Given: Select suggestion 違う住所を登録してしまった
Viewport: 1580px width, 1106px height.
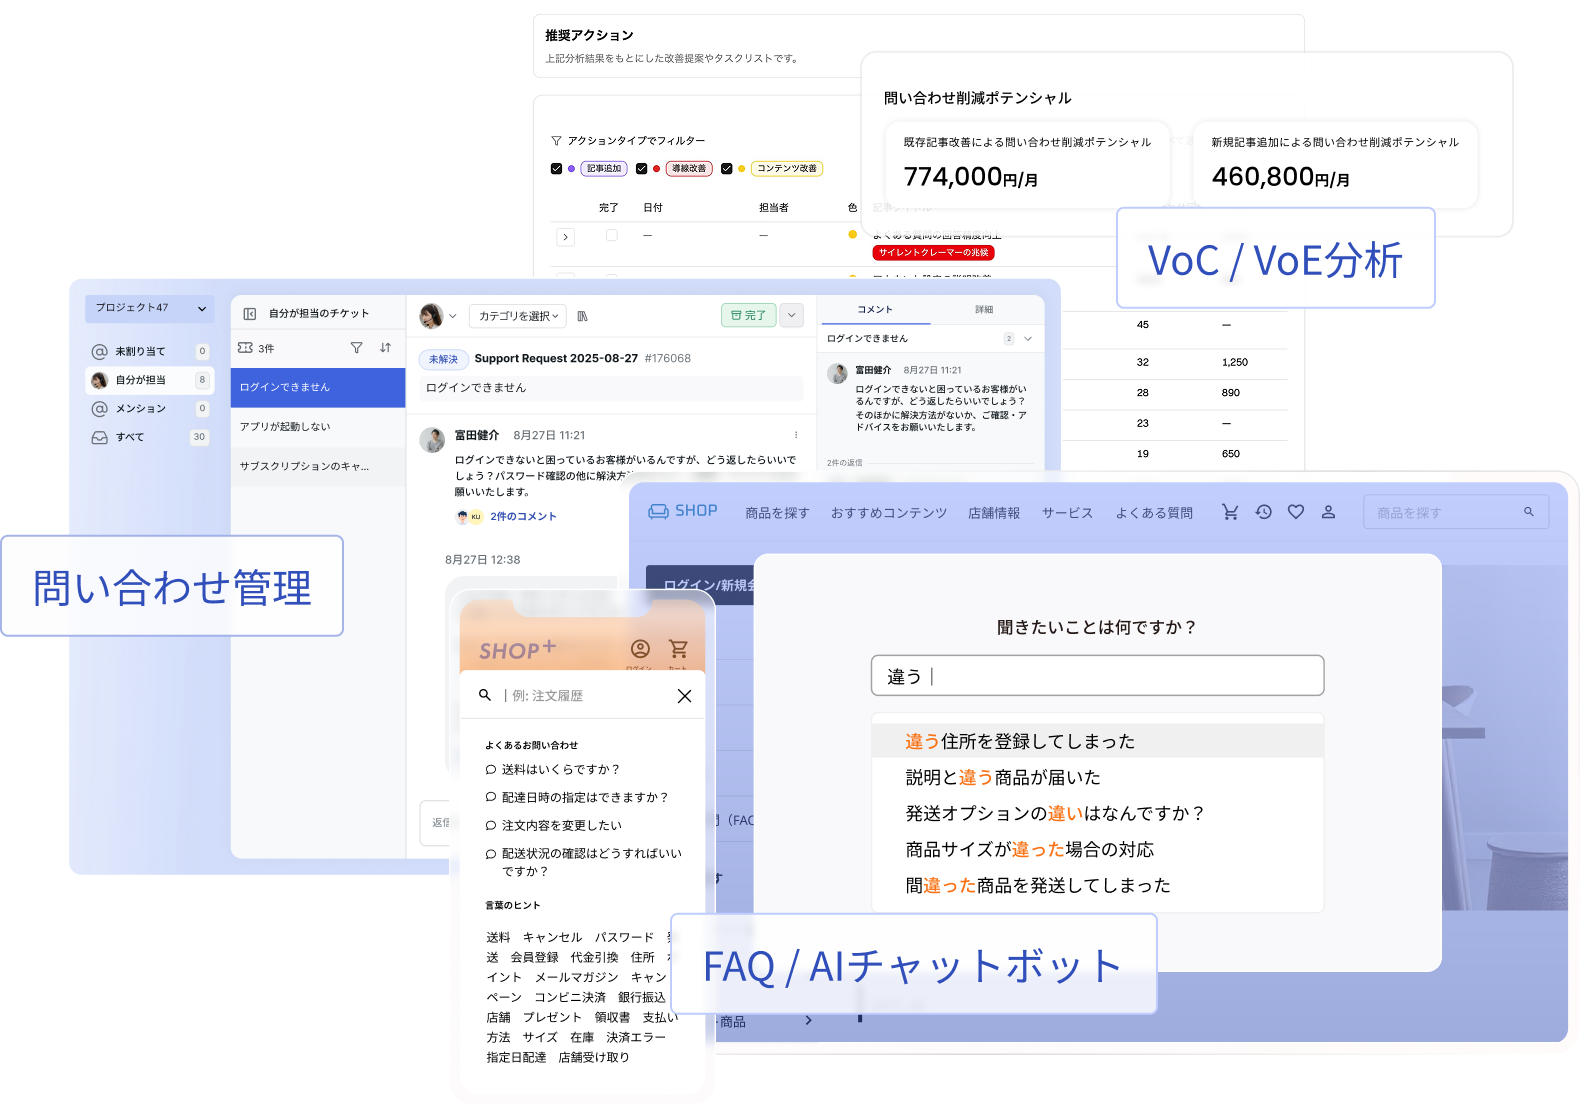Looking at the screenshot, I should 1097,741.
